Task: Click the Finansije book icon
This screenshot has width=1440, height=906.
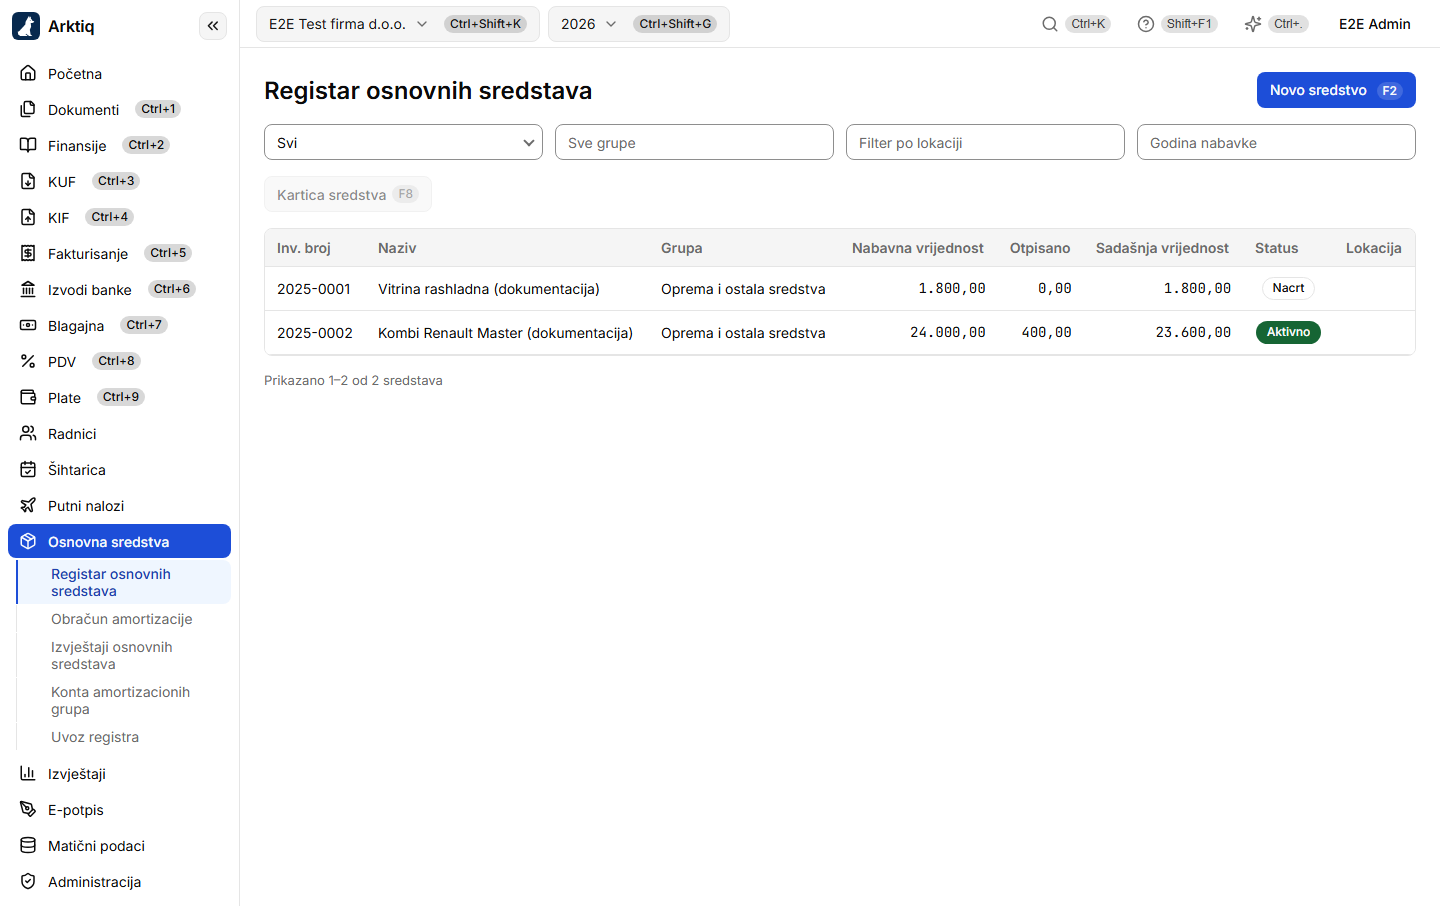Action: 28,145
